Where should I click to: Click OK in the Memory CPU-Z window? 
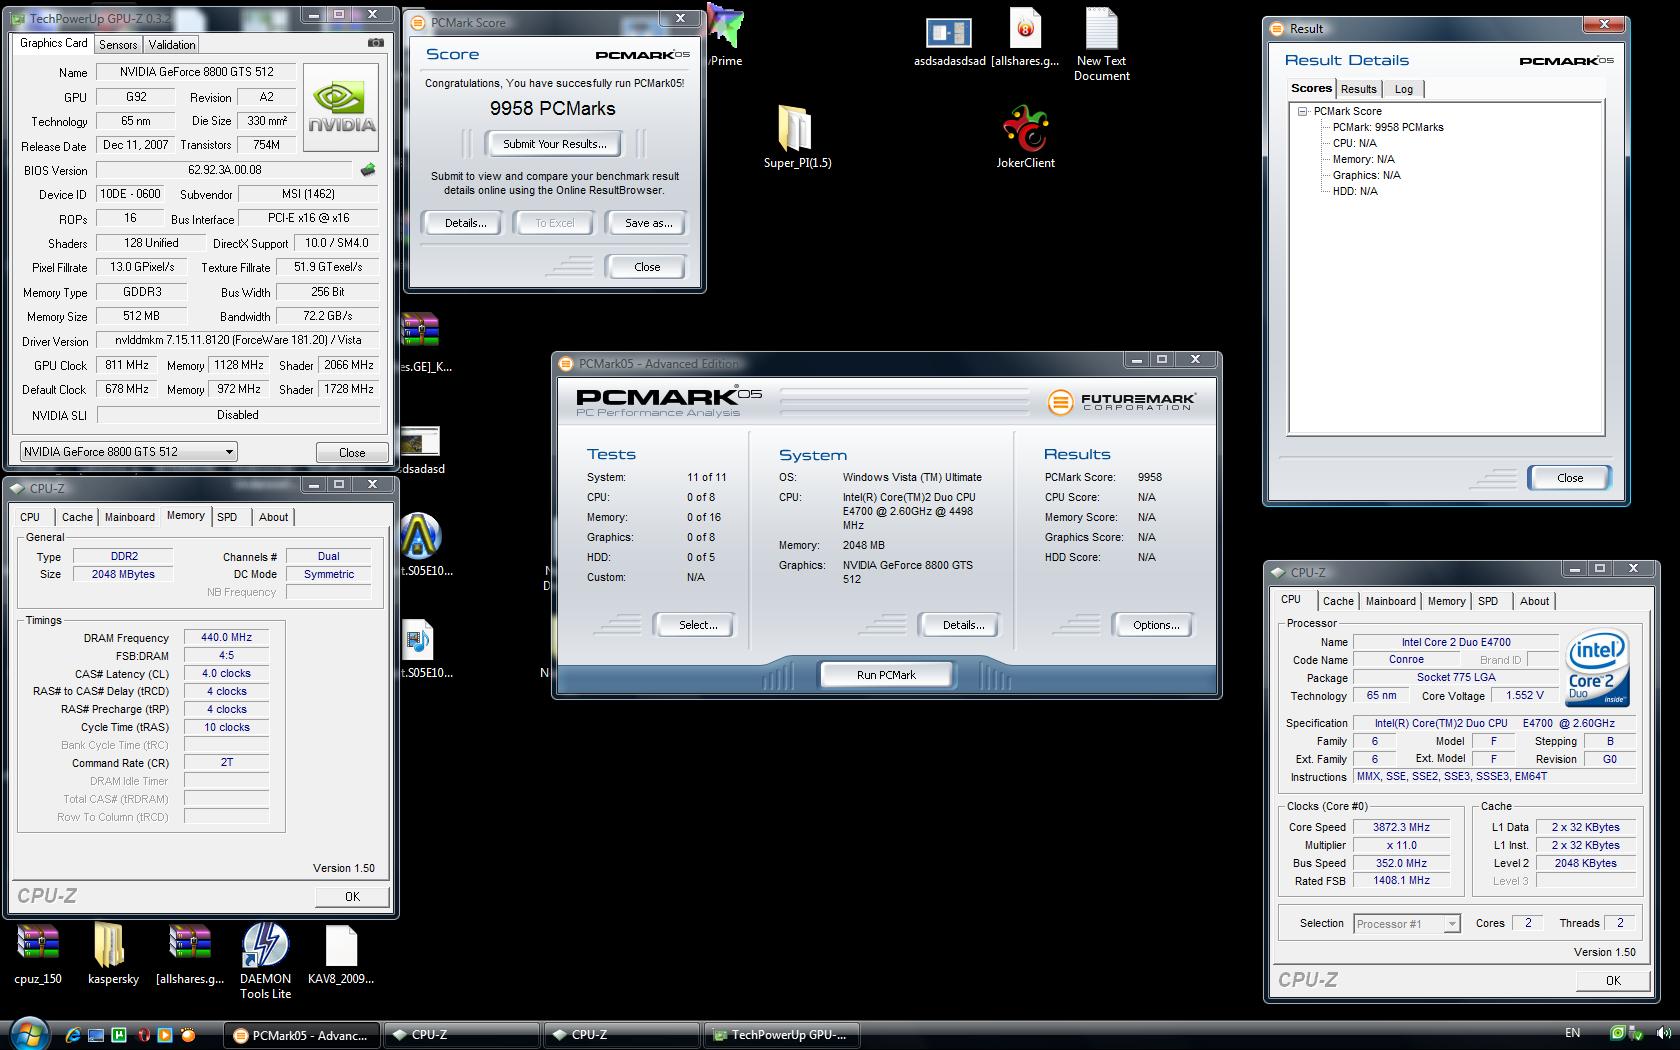[x=352, y=896]
